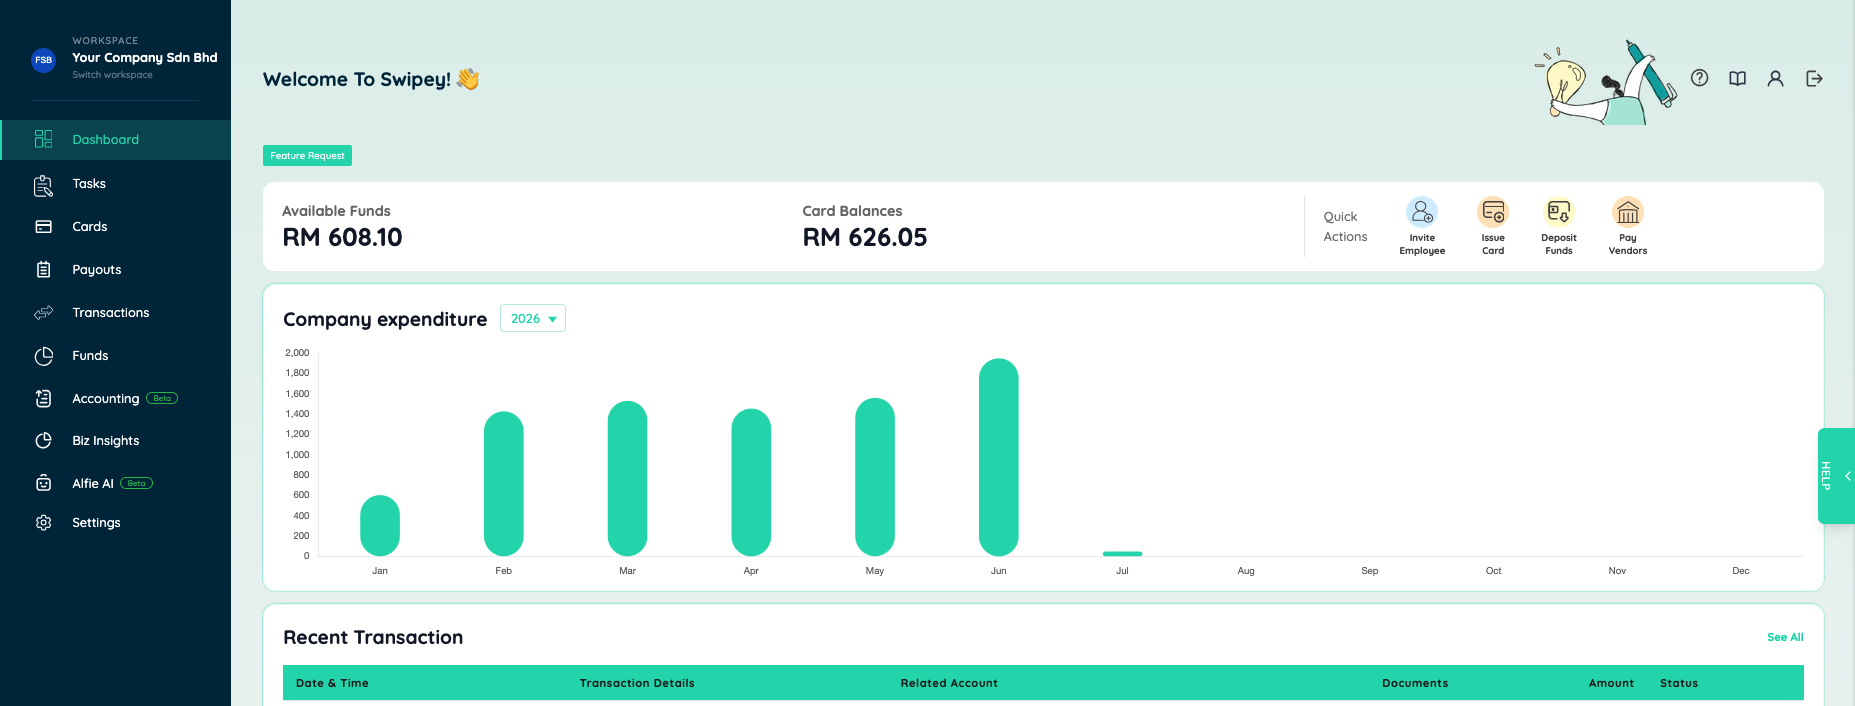Click the Pay Vendors bank icon
Image resolution: width=1855 pixels, height=706 pixels.
pos(1627,212)
